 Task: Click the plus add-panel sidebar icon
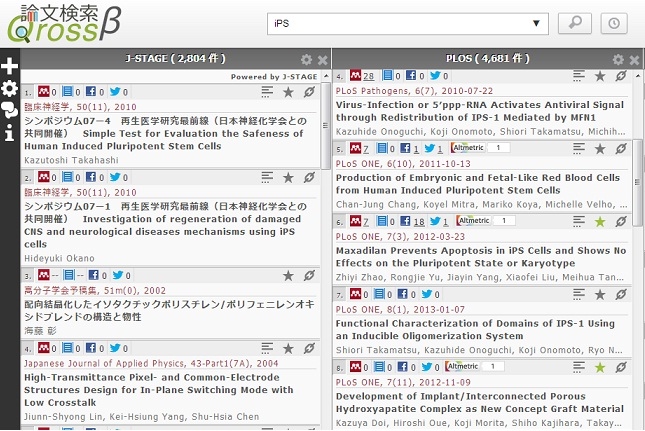click(x=9, y=66)
